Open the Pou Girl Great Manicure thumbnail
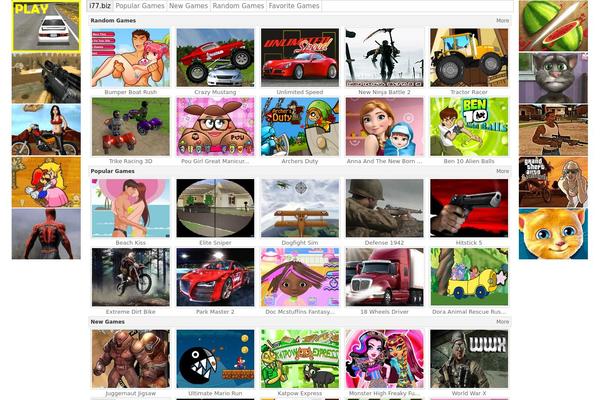Viewport: 600px width, 400px height. point(215,127)
